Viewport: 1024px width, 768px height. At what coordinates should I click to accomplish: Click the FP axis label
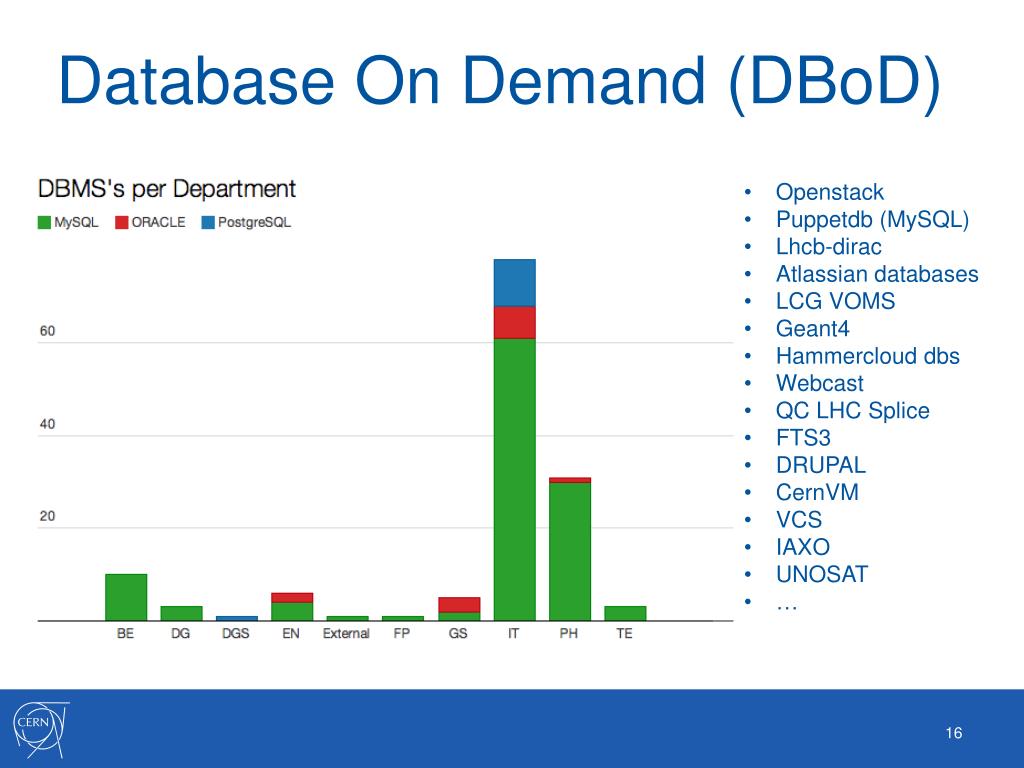402,633
